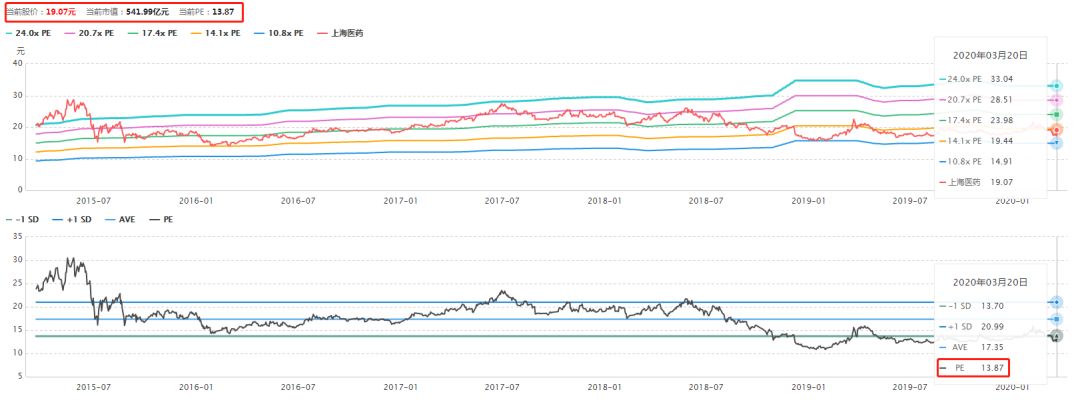Toggle the -1 SD legend series
The height and width of the screenshot is (410, 1080).
tap(20, 219)
